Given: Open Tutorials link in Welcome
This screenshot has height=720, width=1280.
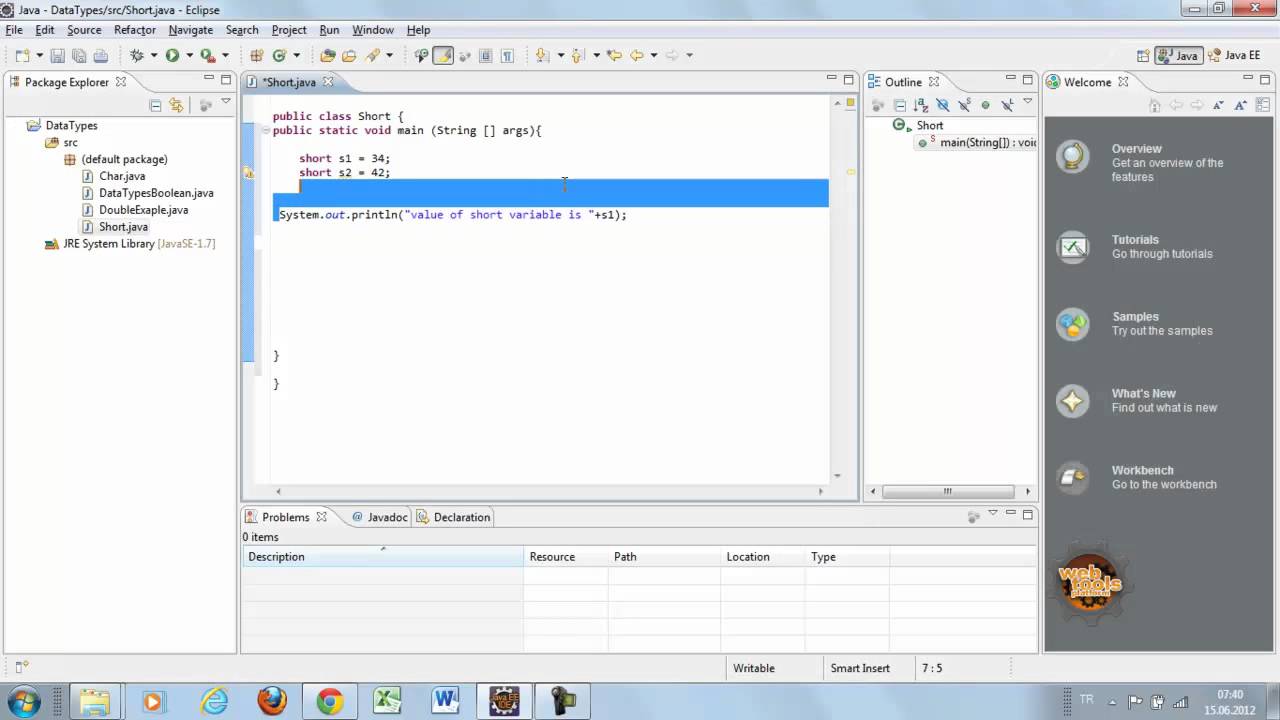Looking at the screenshot, I should tap(1135, 240).
